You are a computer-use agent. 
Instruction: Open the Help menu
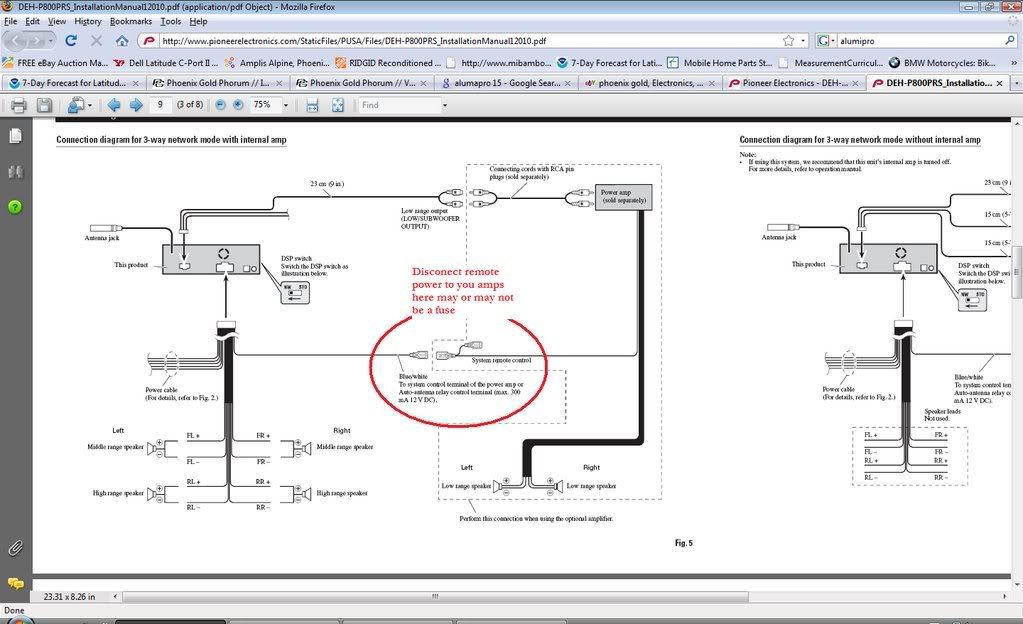click(x=198, y=22)
